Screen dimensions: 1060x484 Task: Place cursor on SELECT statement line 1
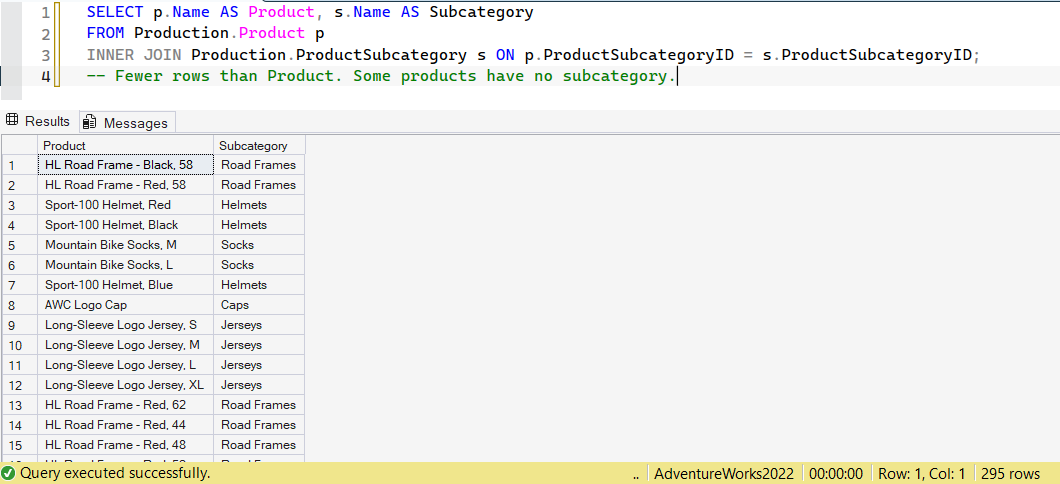point(310,12)
